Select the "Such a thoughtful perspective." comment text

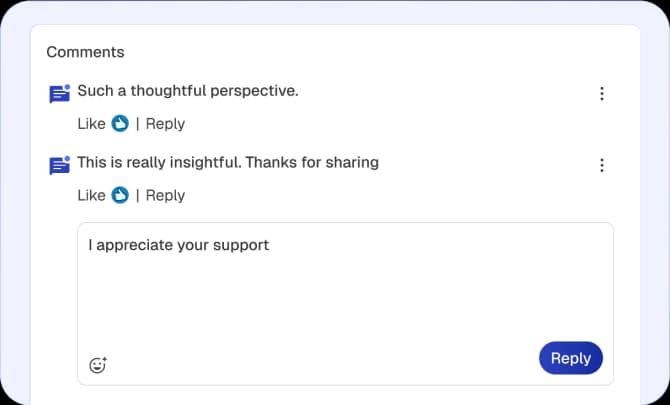coord(188,91)
